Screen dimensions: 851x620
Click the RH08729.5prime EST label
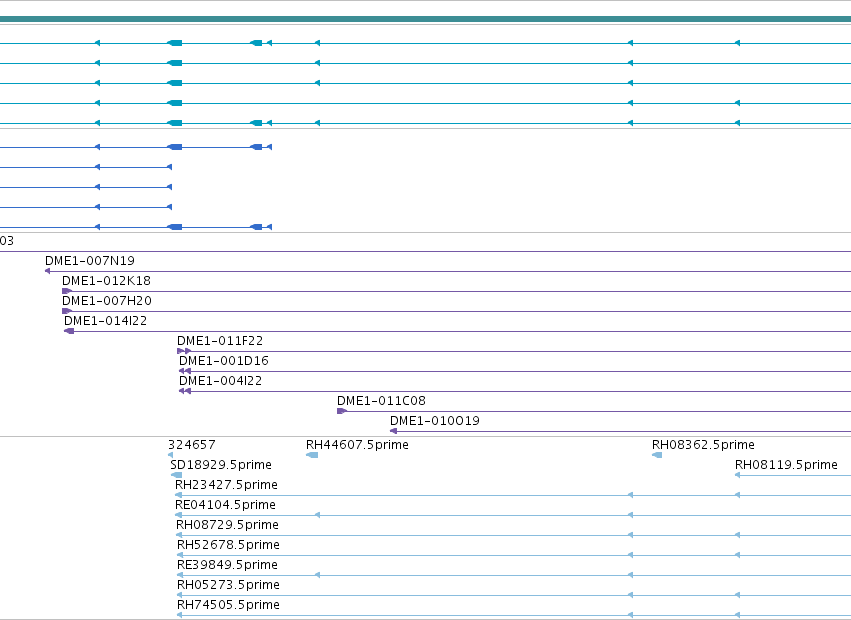pyautogui.click(x=227, y=525)
